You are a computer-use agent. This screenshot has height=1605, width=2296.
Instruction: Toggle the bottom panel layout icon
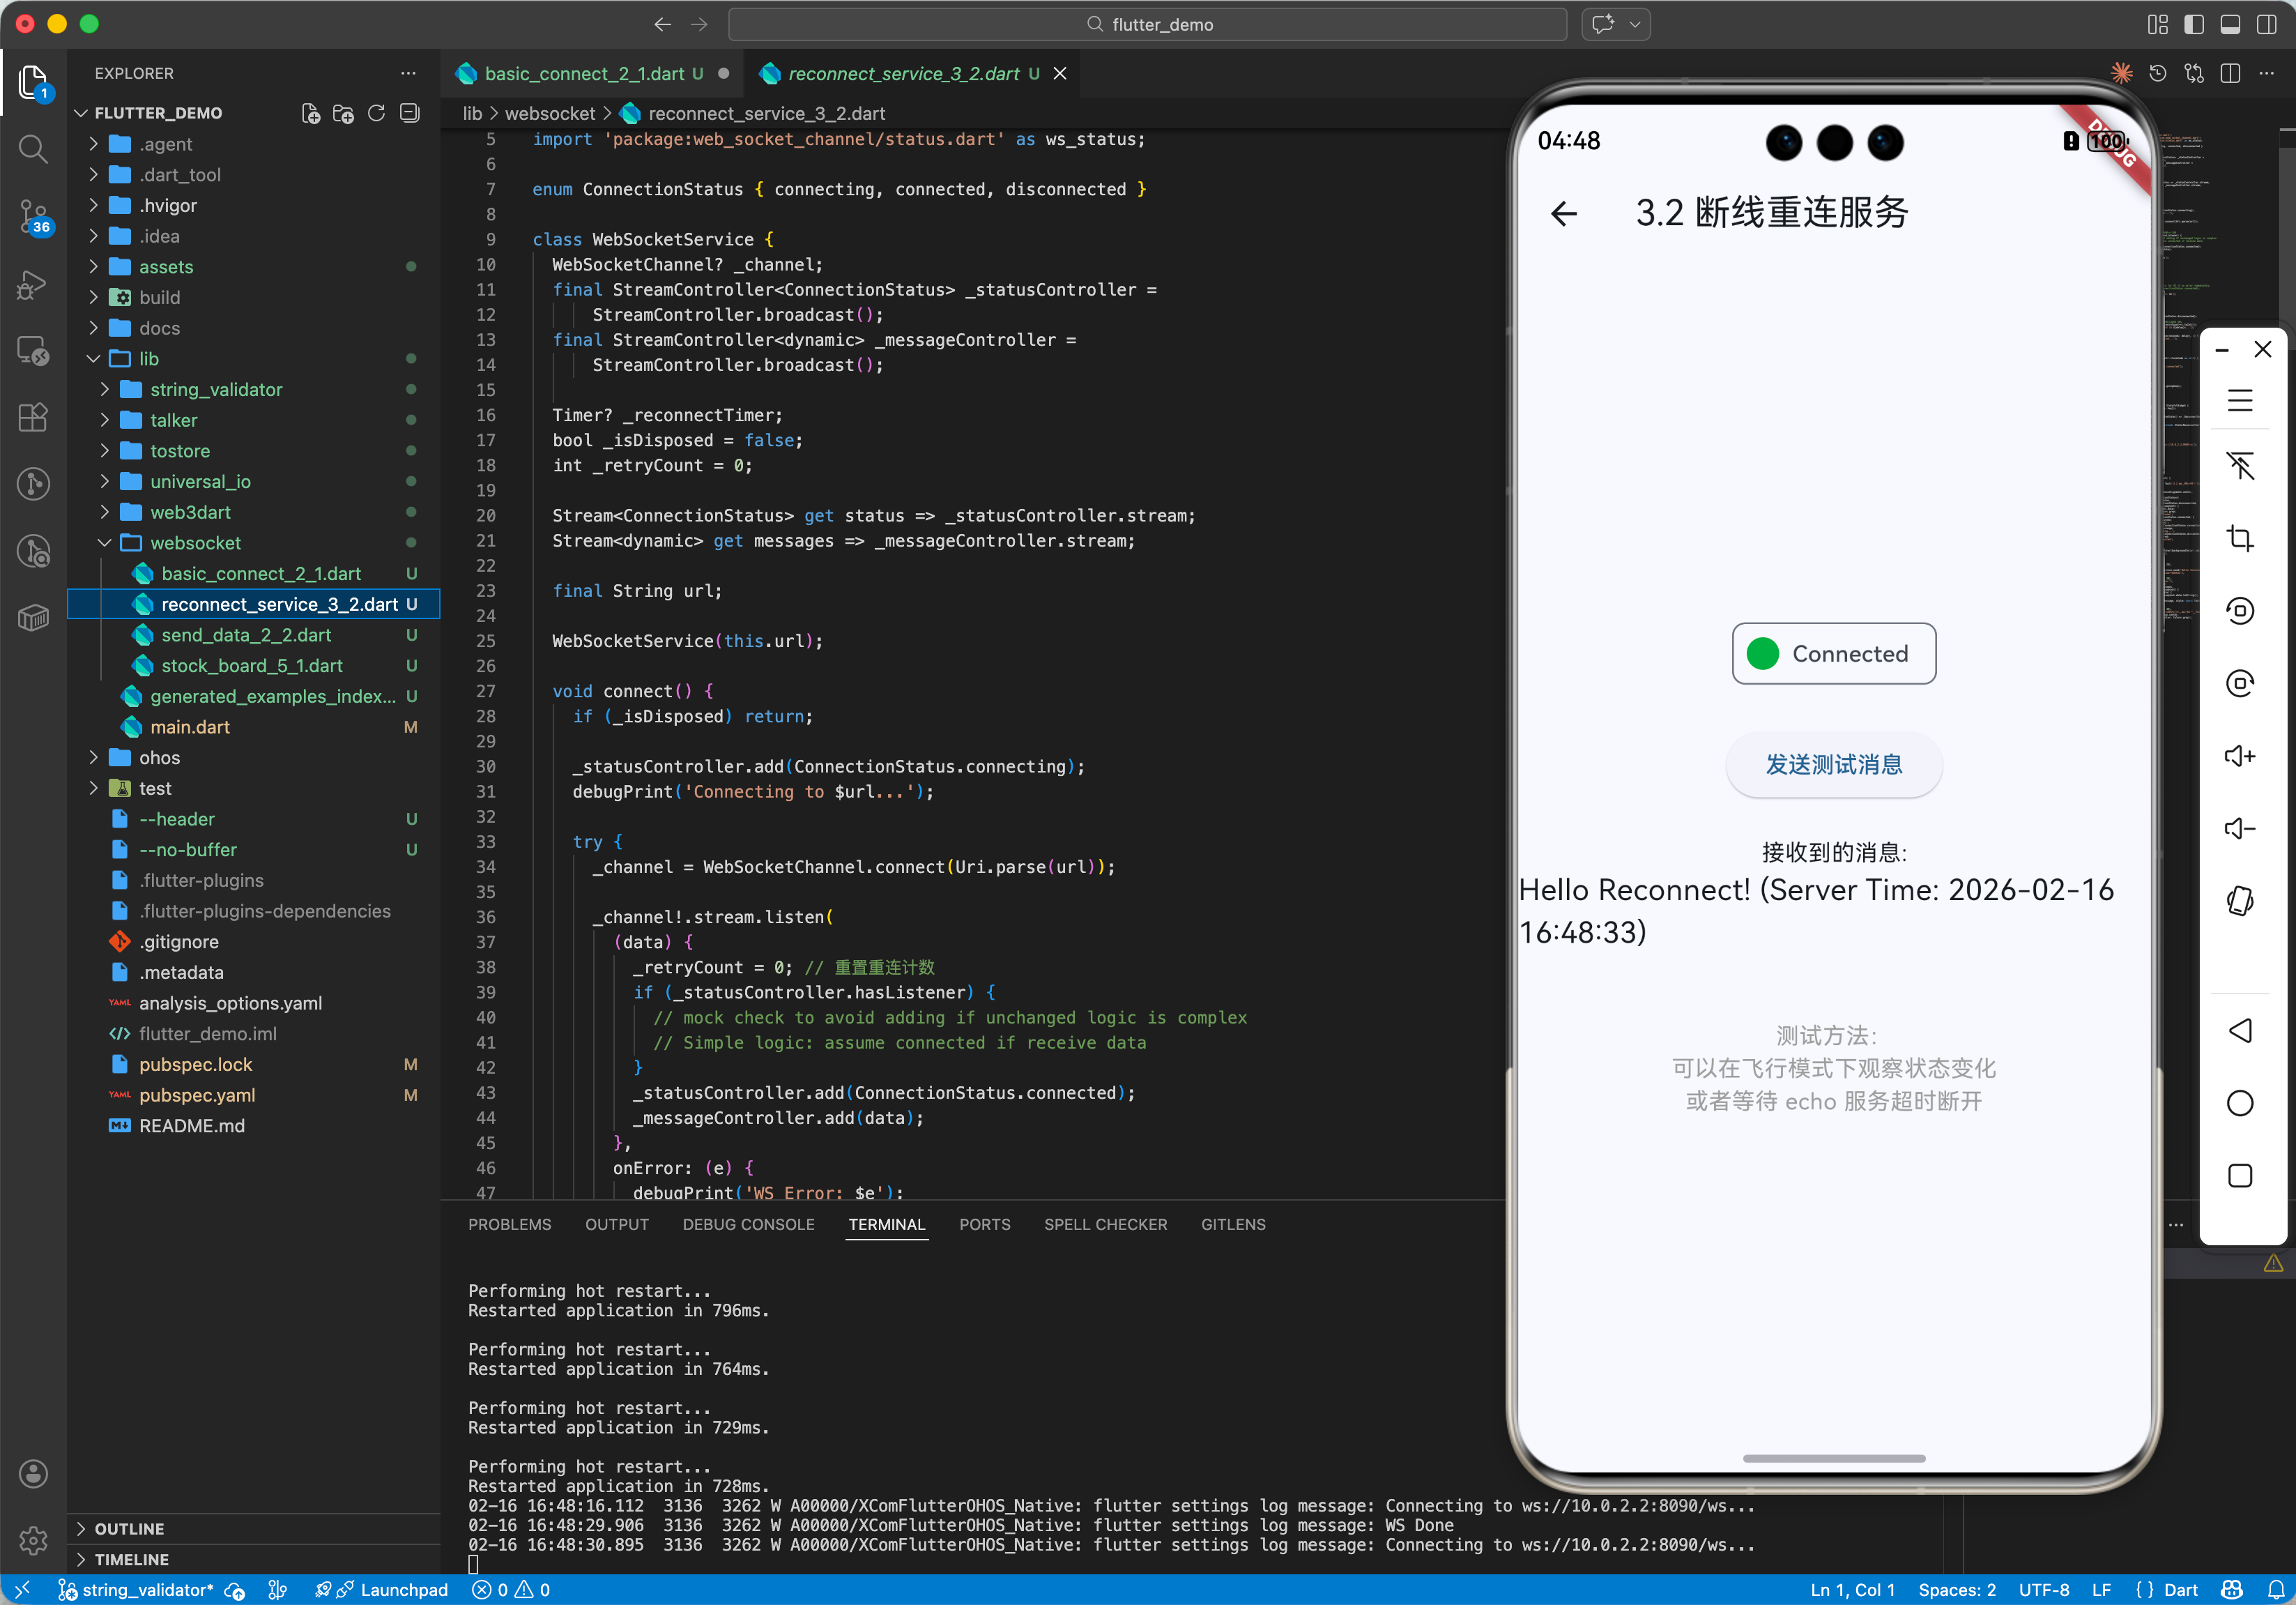point(2230,24)
